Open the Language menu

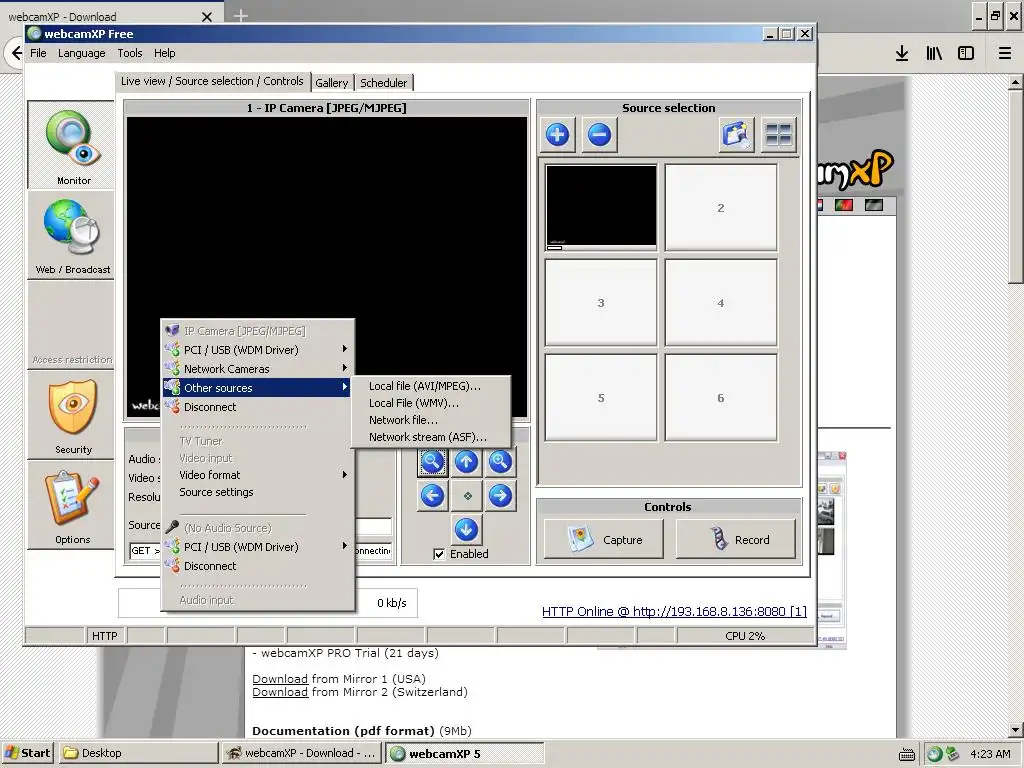click(x=82, y=53)
